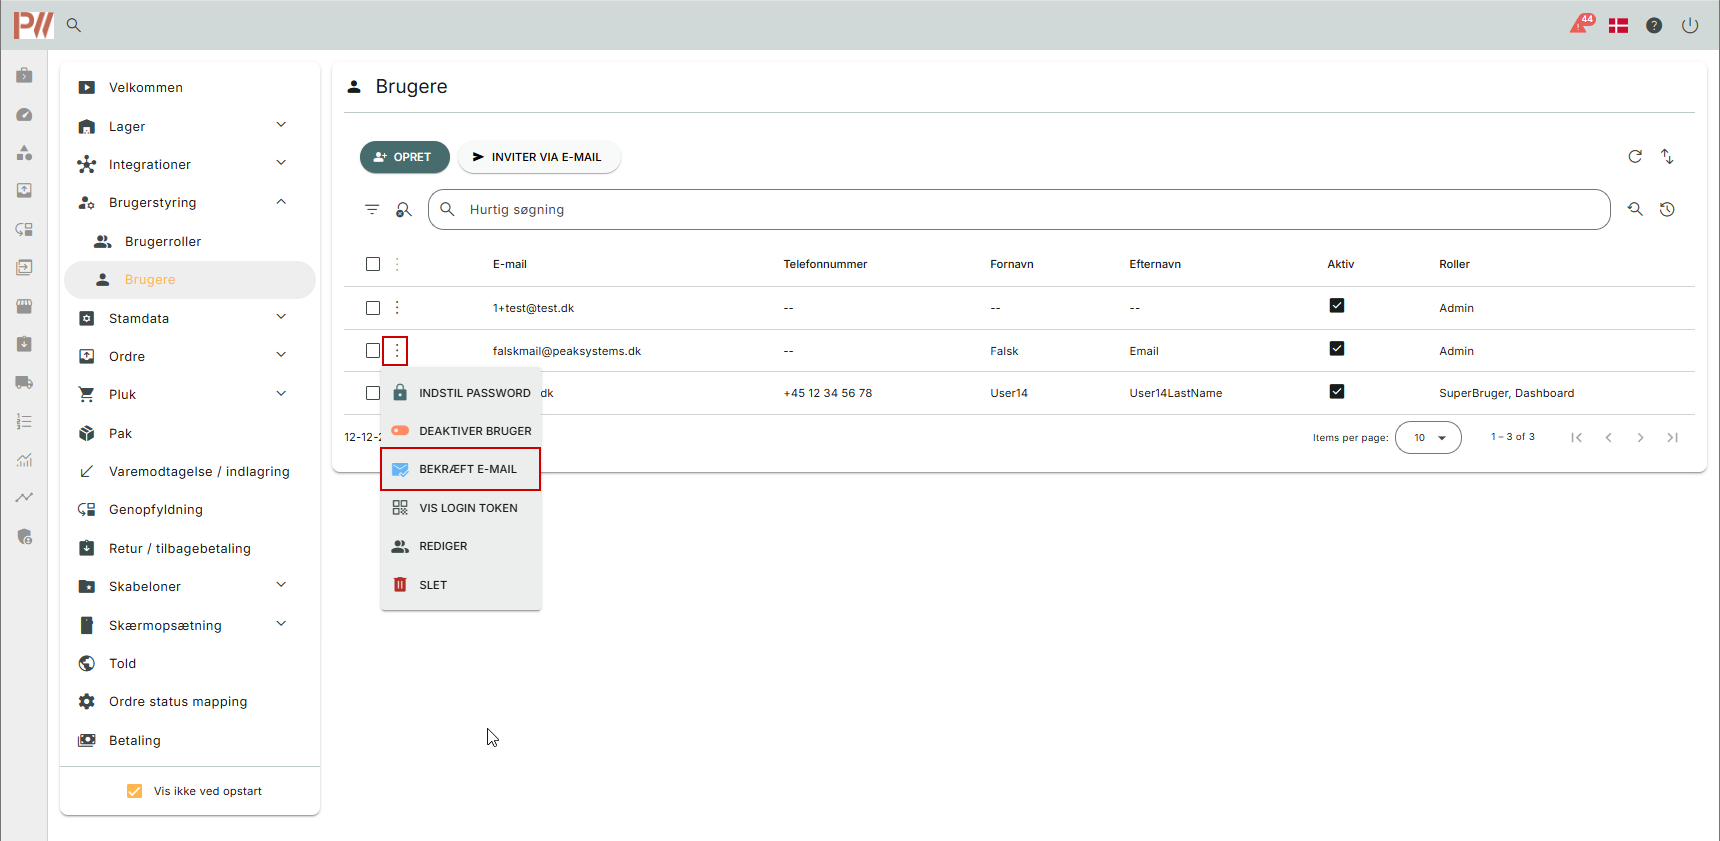Click the power logout icon

[1690, 26]
